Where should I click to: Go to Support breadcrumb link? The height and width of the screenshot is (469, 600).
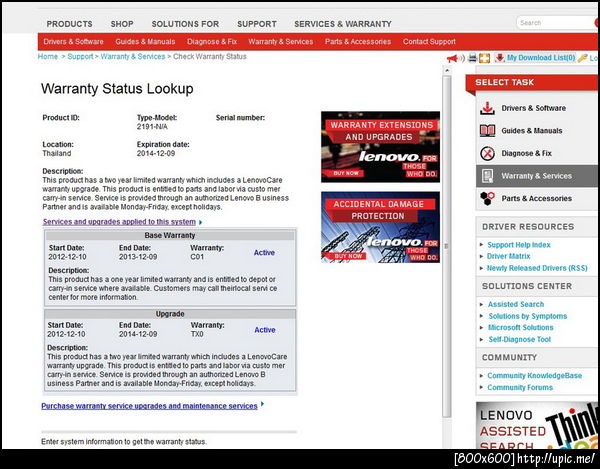pos(80,57)
